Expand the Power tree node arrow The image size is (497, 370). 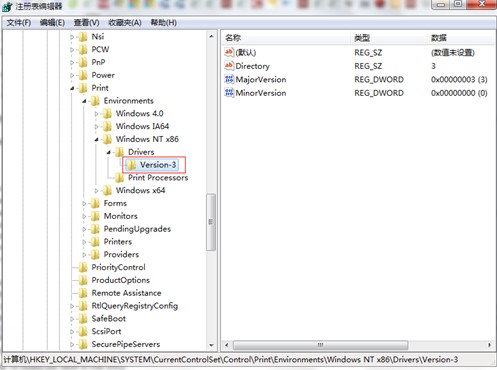click(72, 75)
